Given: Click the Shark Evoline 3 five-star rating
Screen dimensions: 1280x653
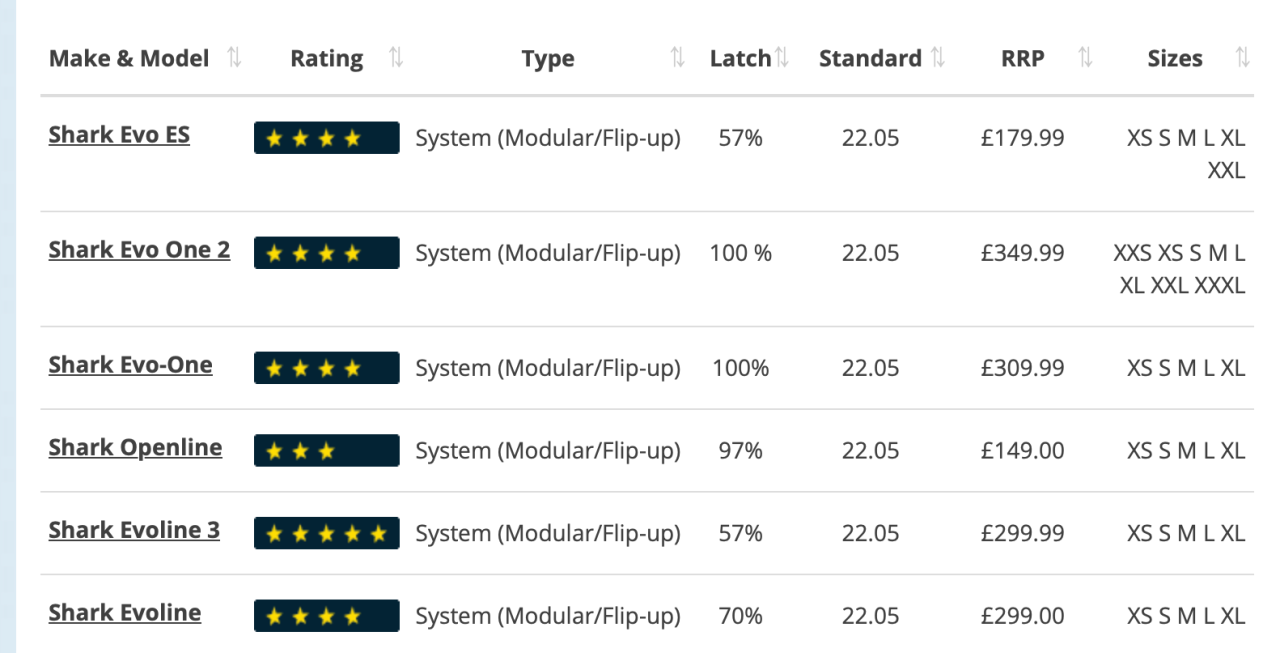Looking at the screenshot, I should pos(326,533).
